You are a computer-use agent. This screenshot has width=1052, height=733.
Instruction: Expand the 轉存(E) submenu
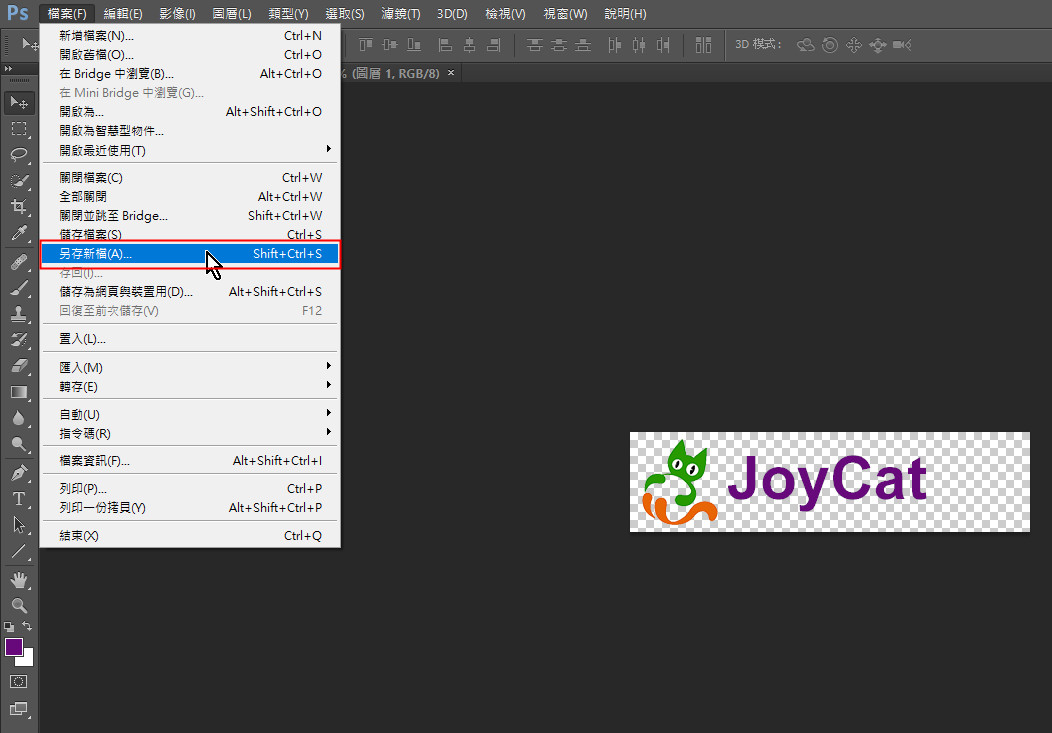pyautogui.click(x=190, y=387)
